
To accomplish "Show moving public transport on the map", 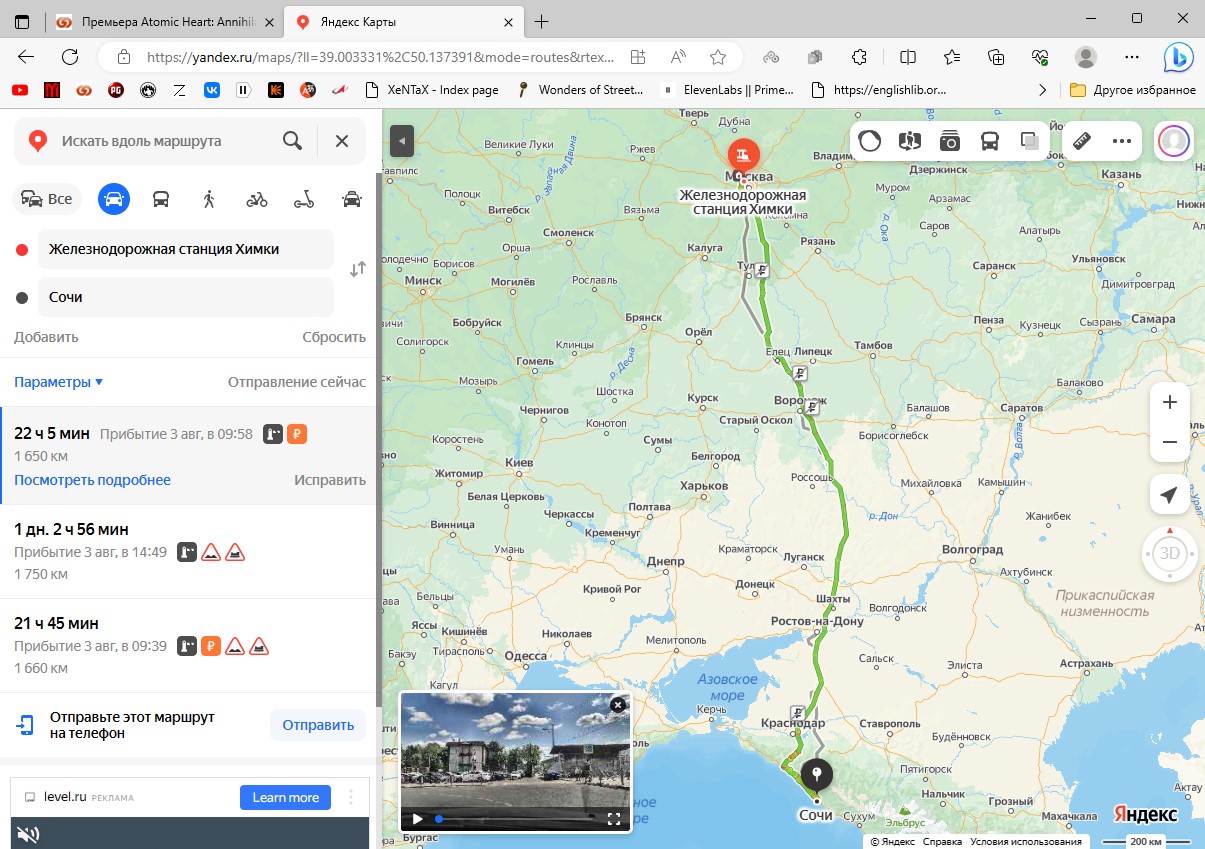I will (x=990, y=141).
